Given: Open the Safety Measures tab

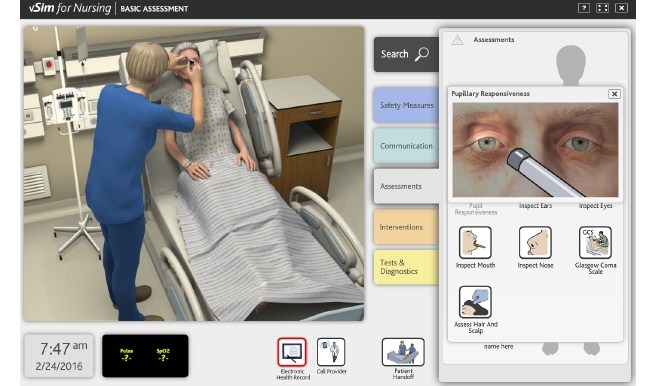Looking at the screenshot, I should tap(406, 105).
